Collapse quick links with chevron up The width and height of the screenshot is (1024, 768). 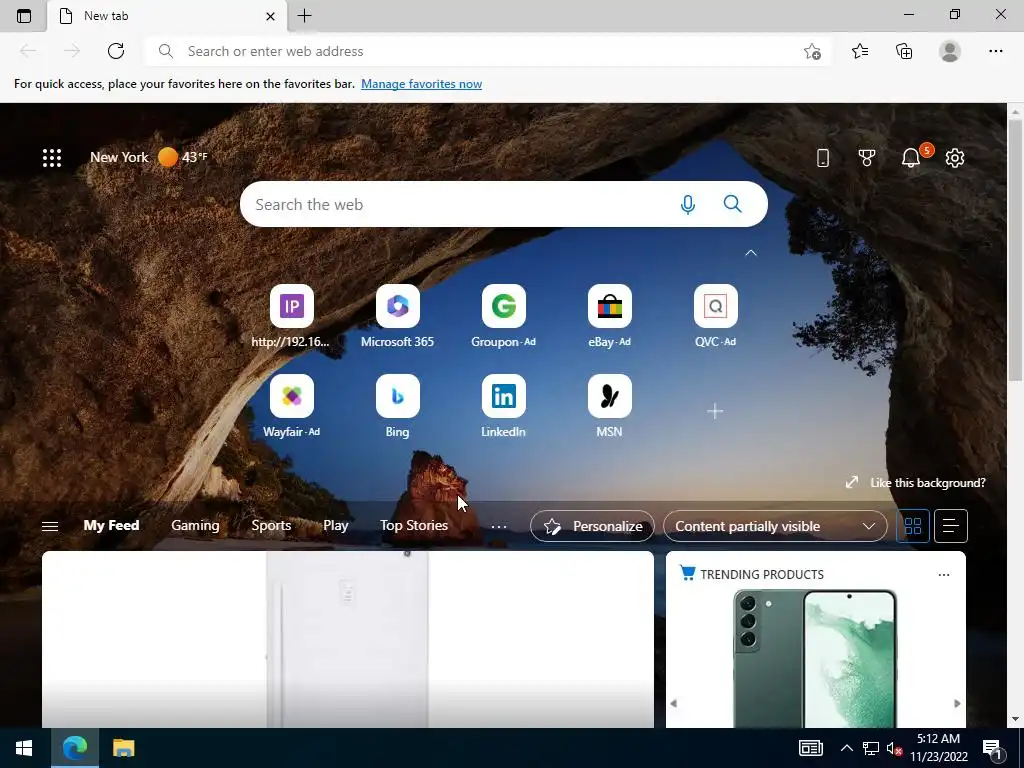coord(751,253)
